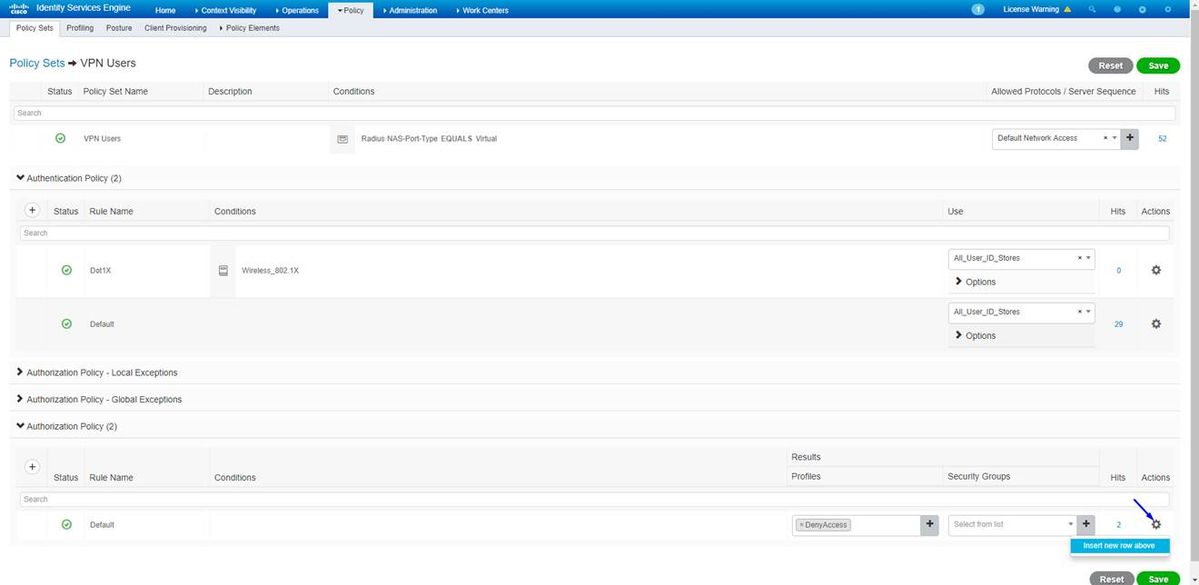Click plus button next to Security Groups list

1087,525
